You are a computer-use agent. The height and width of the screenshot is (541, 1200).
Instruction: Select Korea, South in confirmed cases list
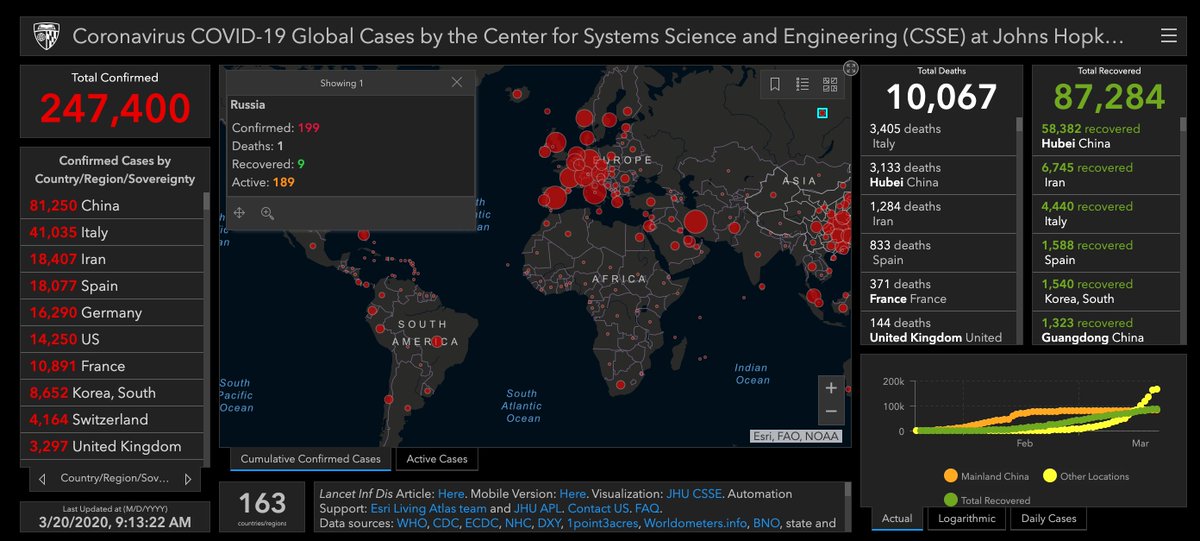(x=111, y=393)
